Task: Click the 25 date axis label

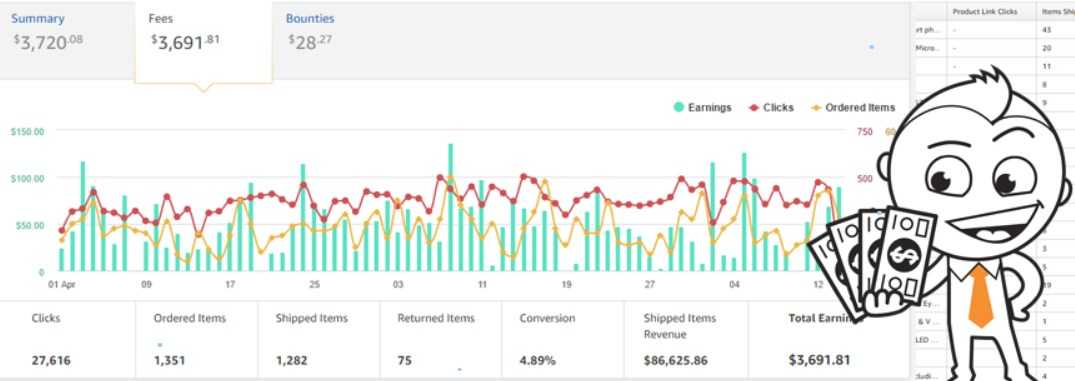Action: (x=314, y=284)
